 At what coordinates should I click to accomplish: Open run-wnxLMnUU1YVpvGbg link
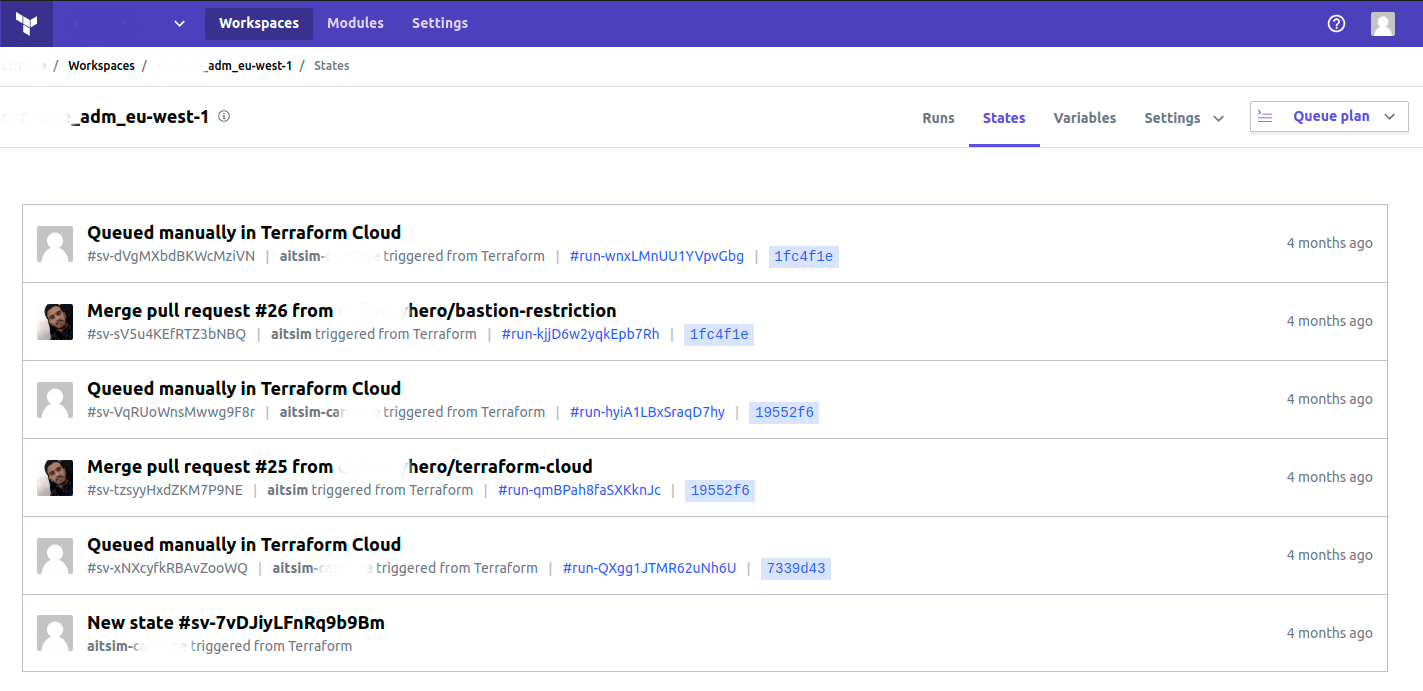pyautogui.click(x=657, y=256)
